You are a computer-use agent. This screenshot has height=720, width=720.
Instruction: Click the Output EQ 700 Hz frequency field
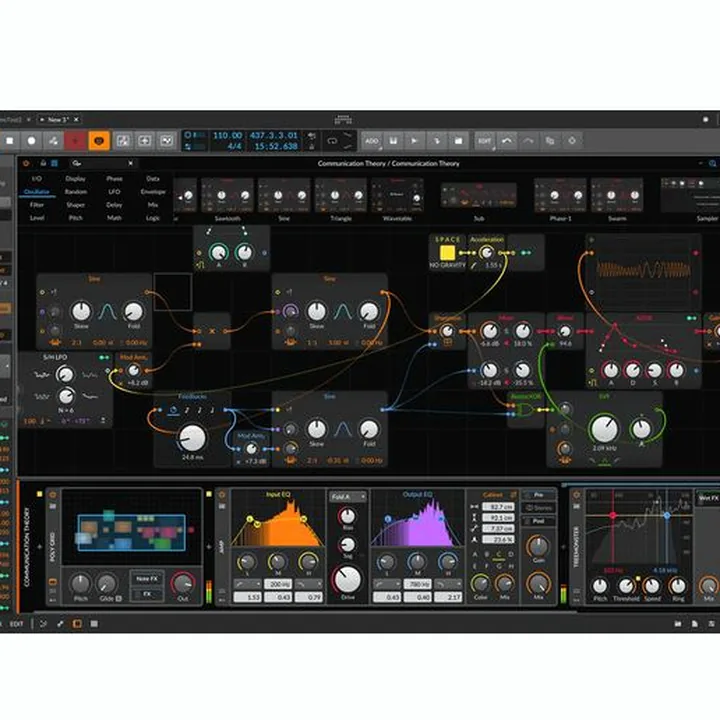coord(417,584)
